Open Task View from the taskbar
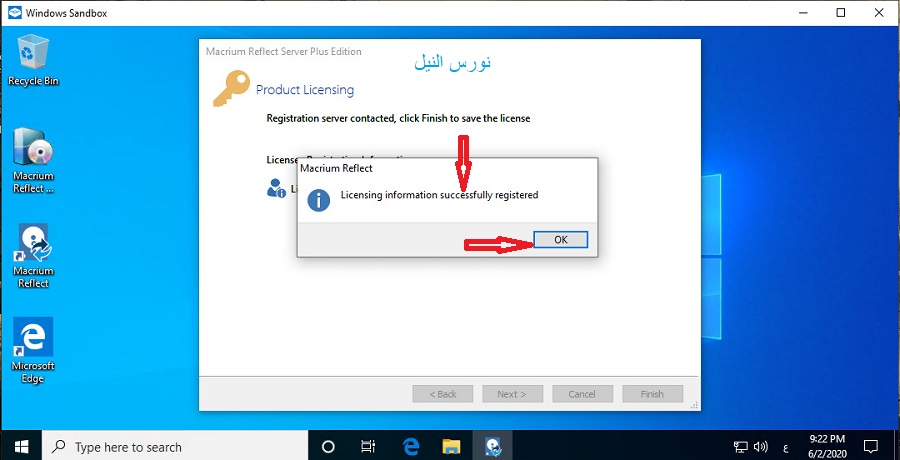Image resolution: width=900 pixels, height=460 pixels. point(368,446)
